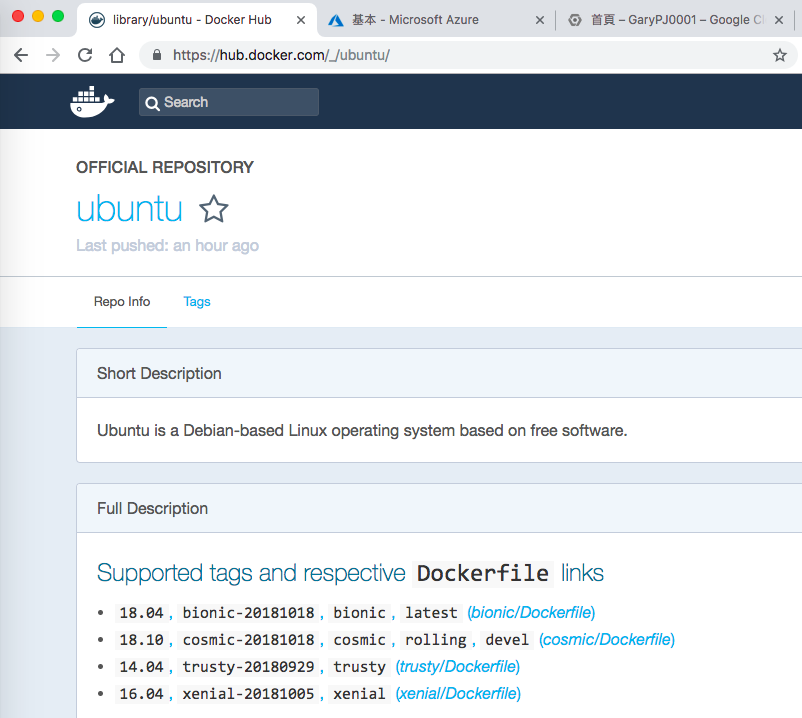
Task: Open the ubuntu repository title link
Action: [129, 209]
